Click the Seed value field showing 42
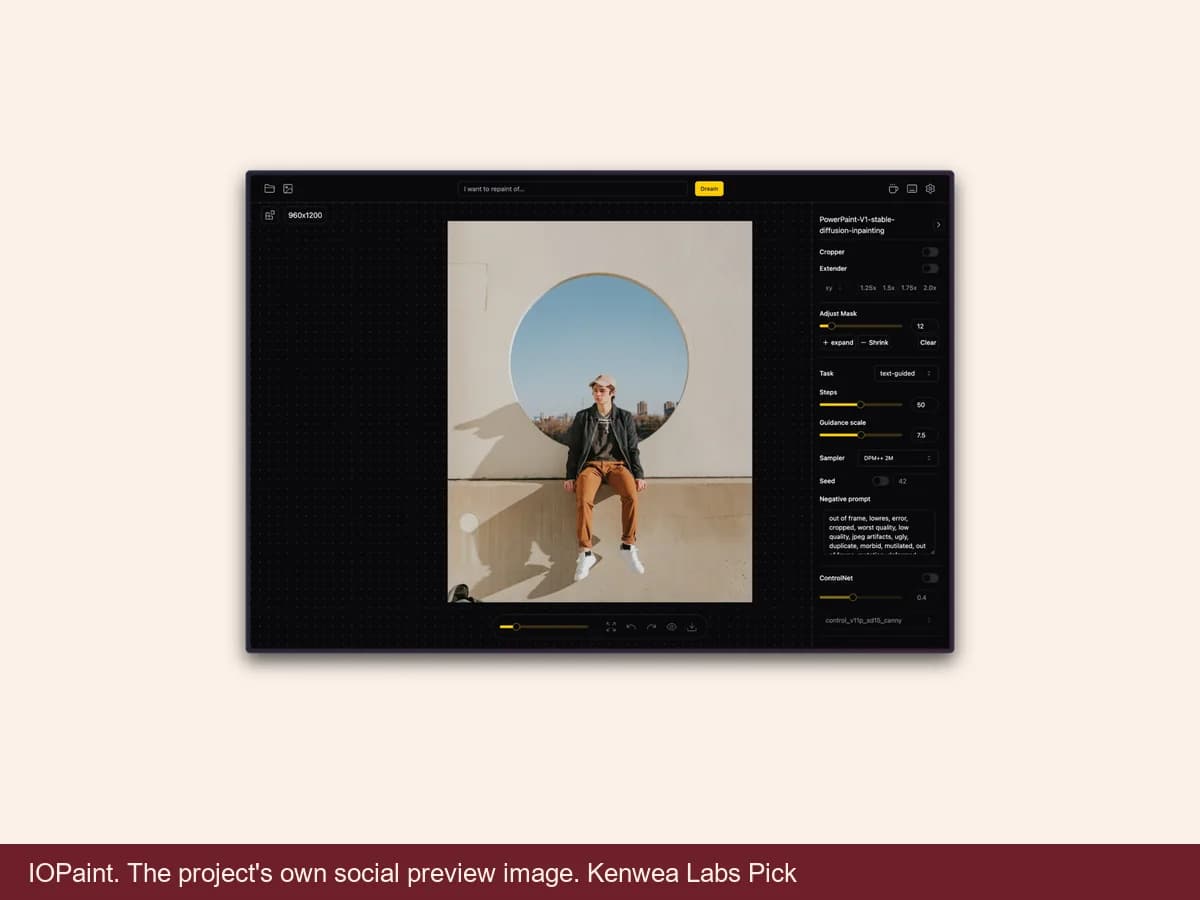The height and width of the screenshot is (900, 1200). (915, 481)
